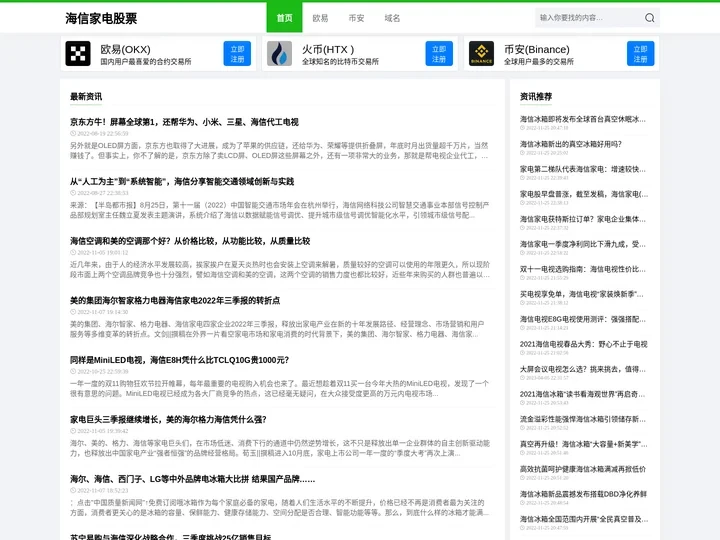The width and height of the screenshot is (720, 540).
Task: Open sidebar link 家电股早盘普涨
Action: tap(584, 194)
